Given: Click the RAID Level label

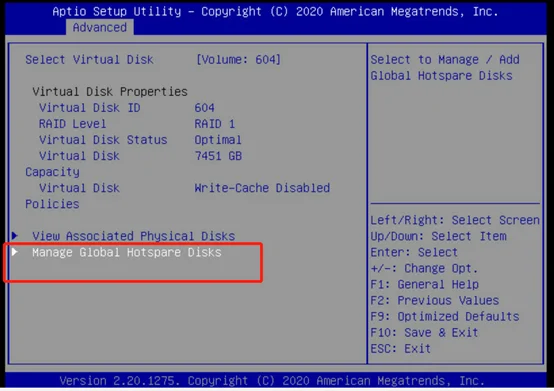Looking at the screenshot, I should pyautogui.click(x=72, y=124).
